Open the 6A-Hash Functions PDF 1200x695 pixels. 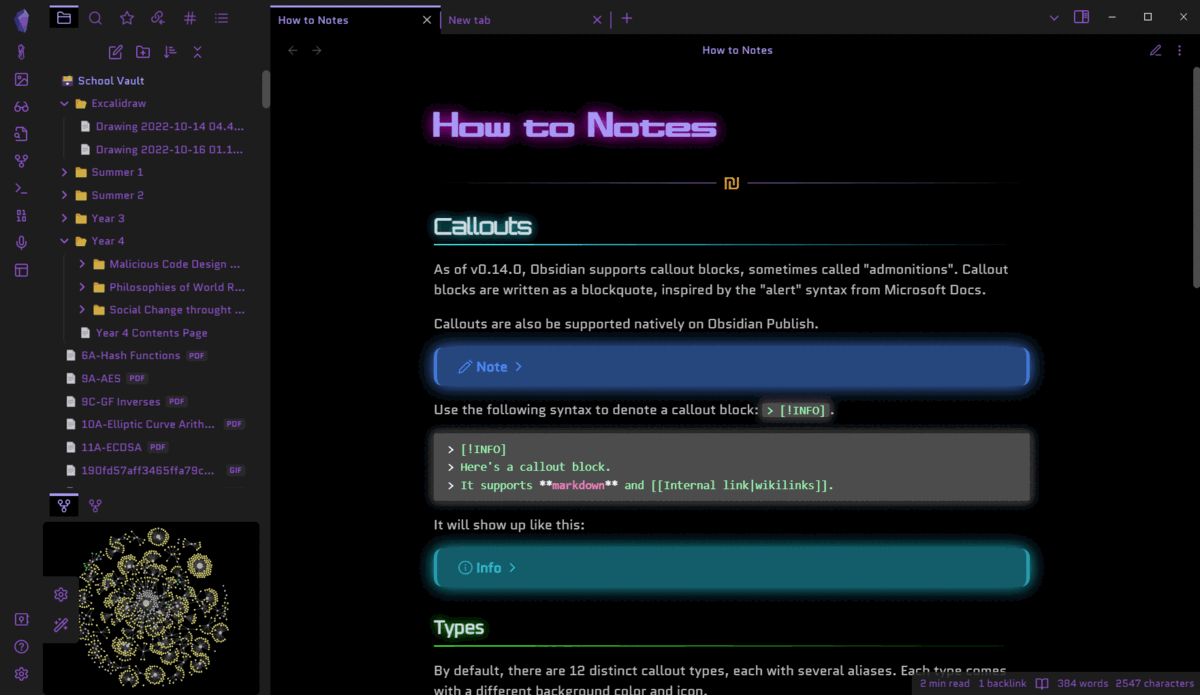(131, 355)
